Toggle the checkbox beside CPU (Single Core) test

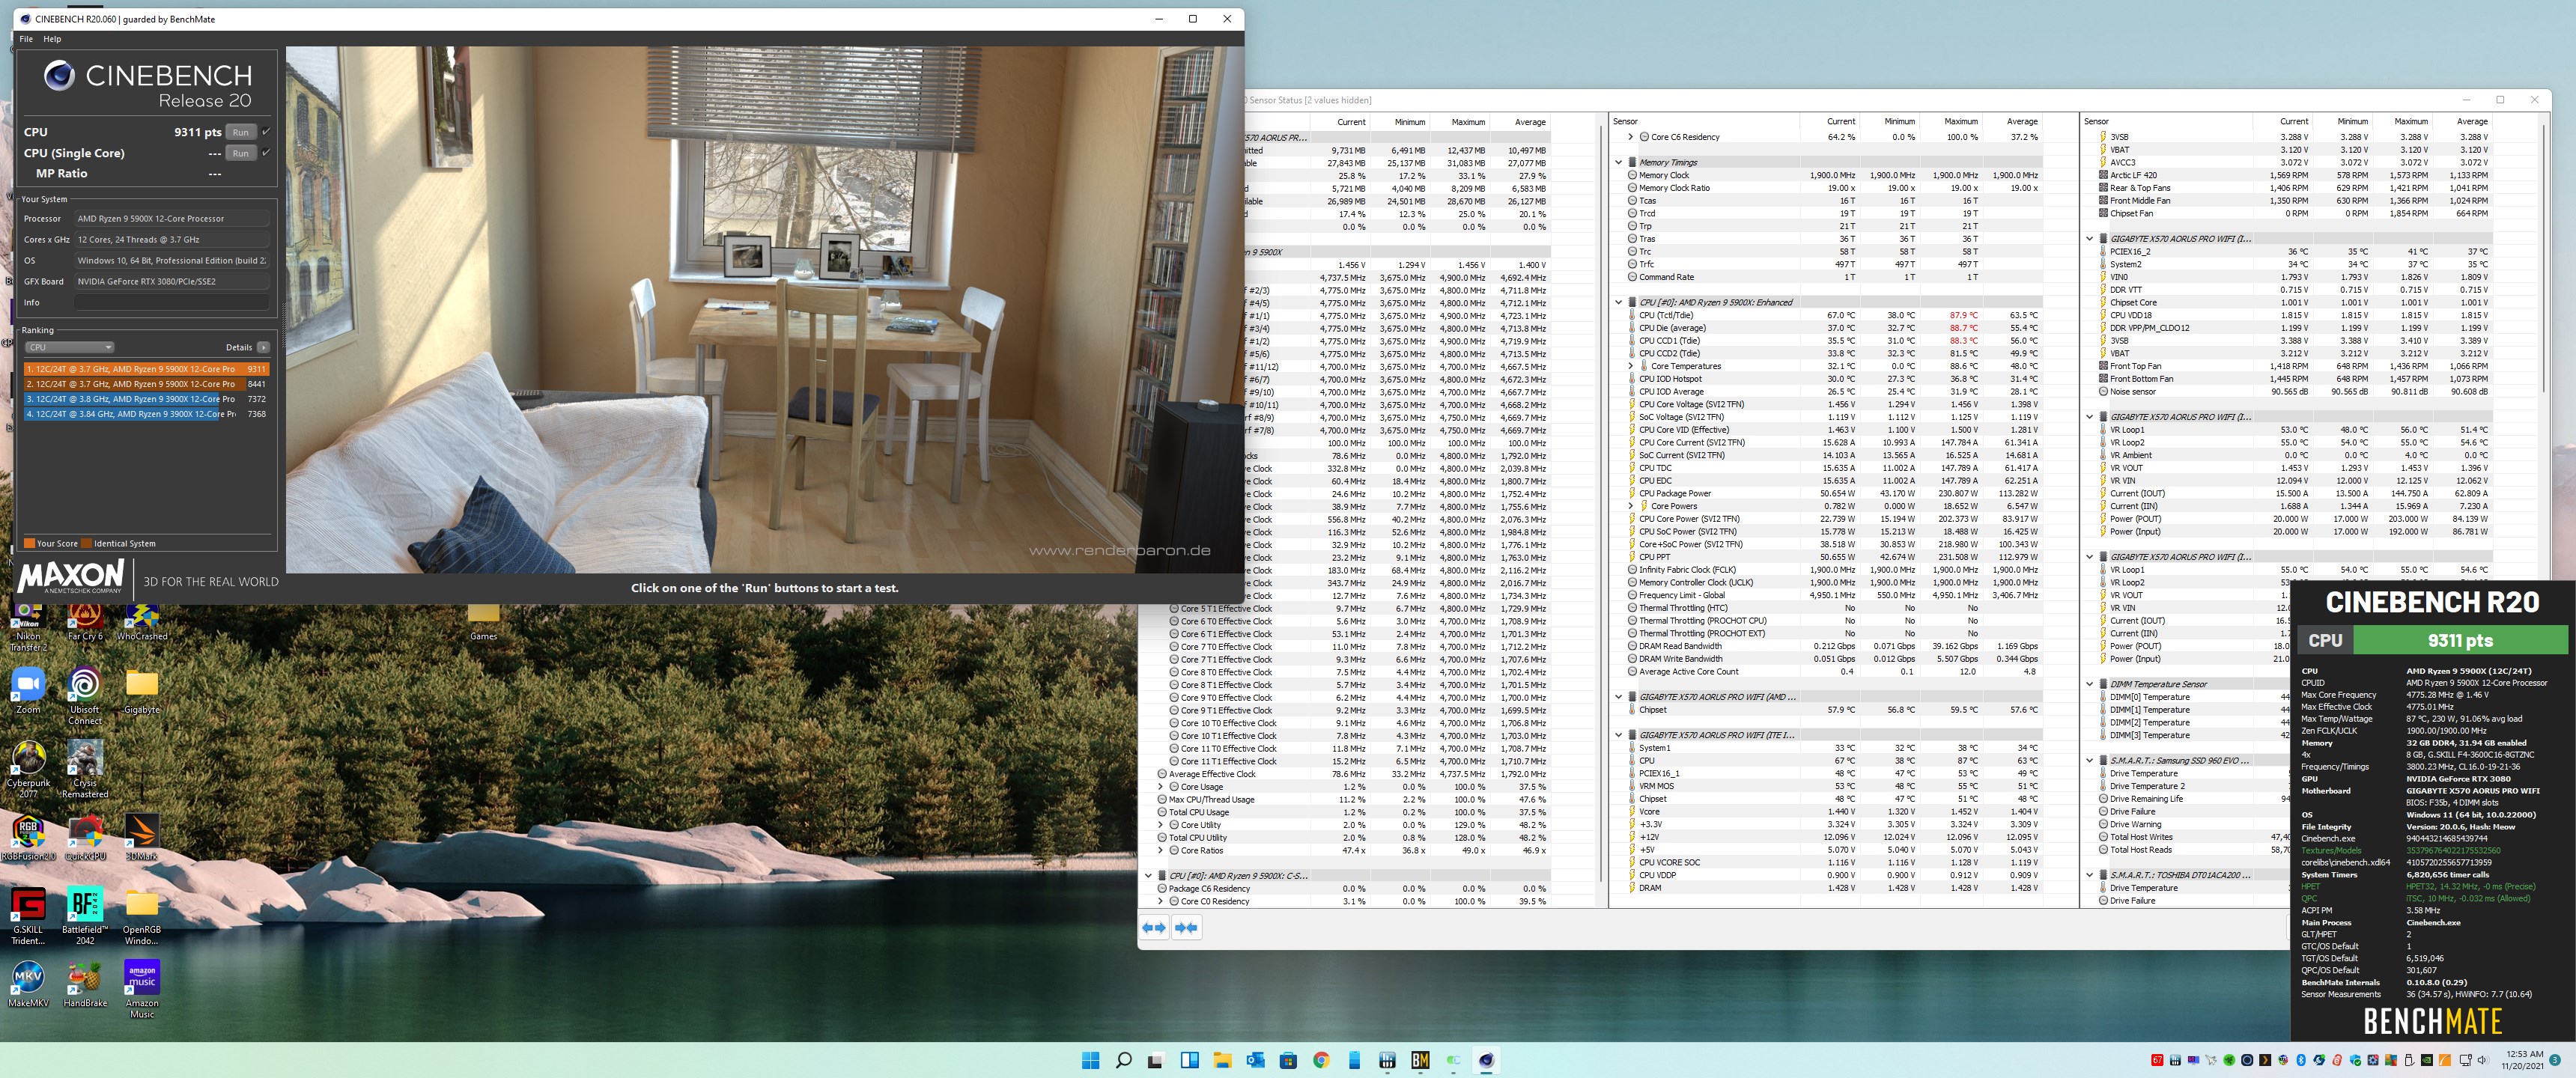tap(266, 153)
